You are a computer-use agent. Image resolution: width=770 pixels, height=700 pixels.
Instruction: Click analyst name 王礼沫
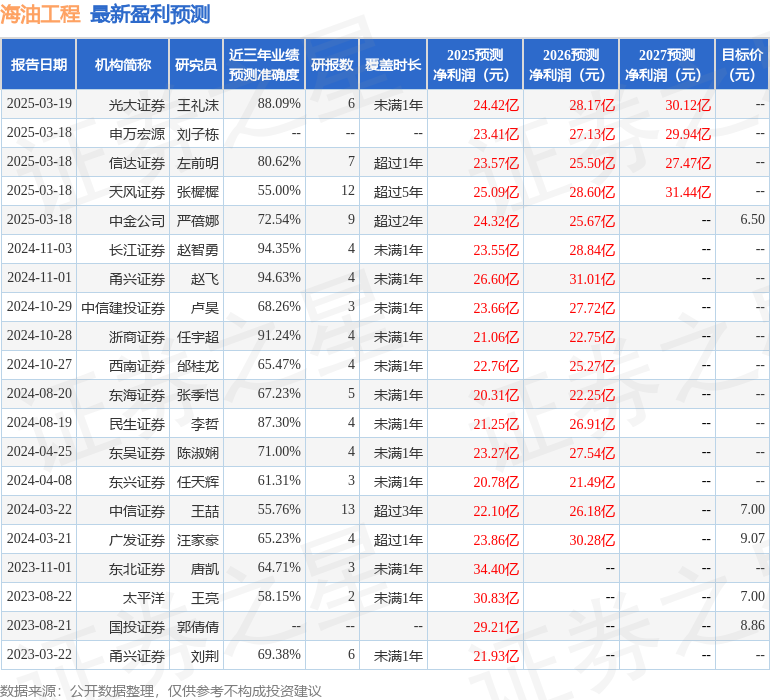click(198, 105)
